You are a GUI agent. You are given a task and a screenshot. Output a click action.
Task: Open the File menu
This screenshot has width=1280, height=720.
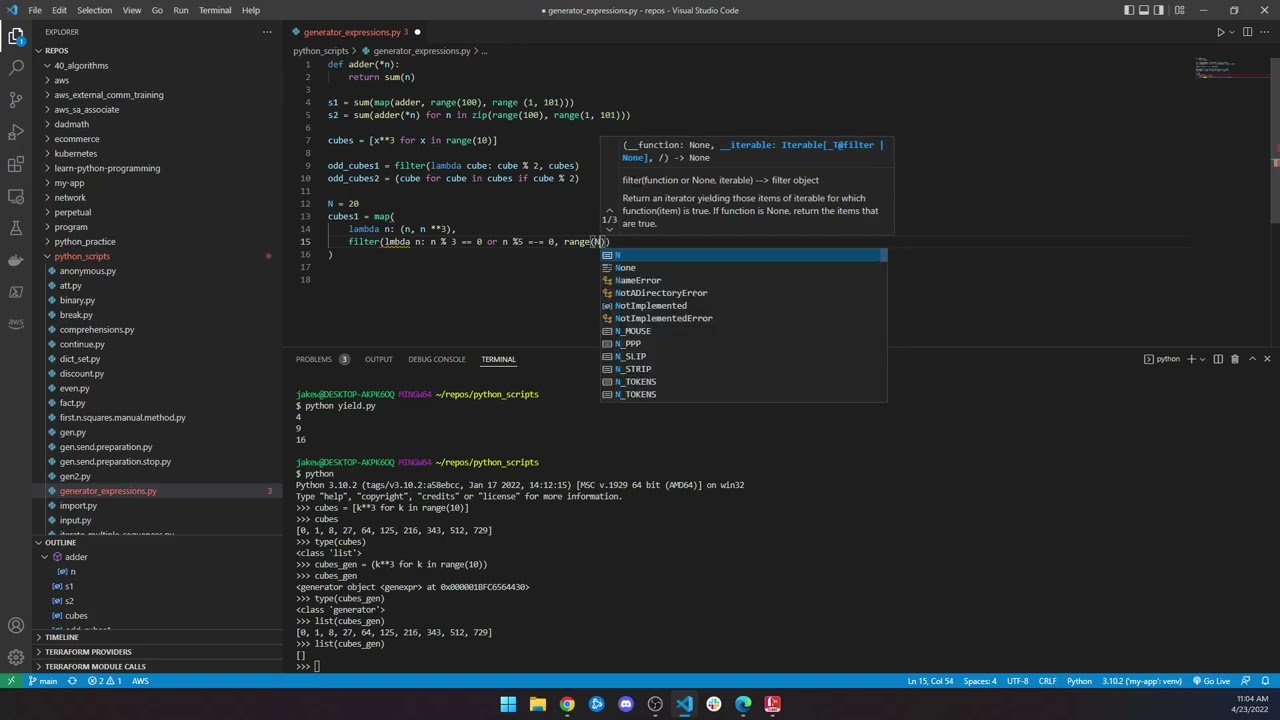[35, 10]
